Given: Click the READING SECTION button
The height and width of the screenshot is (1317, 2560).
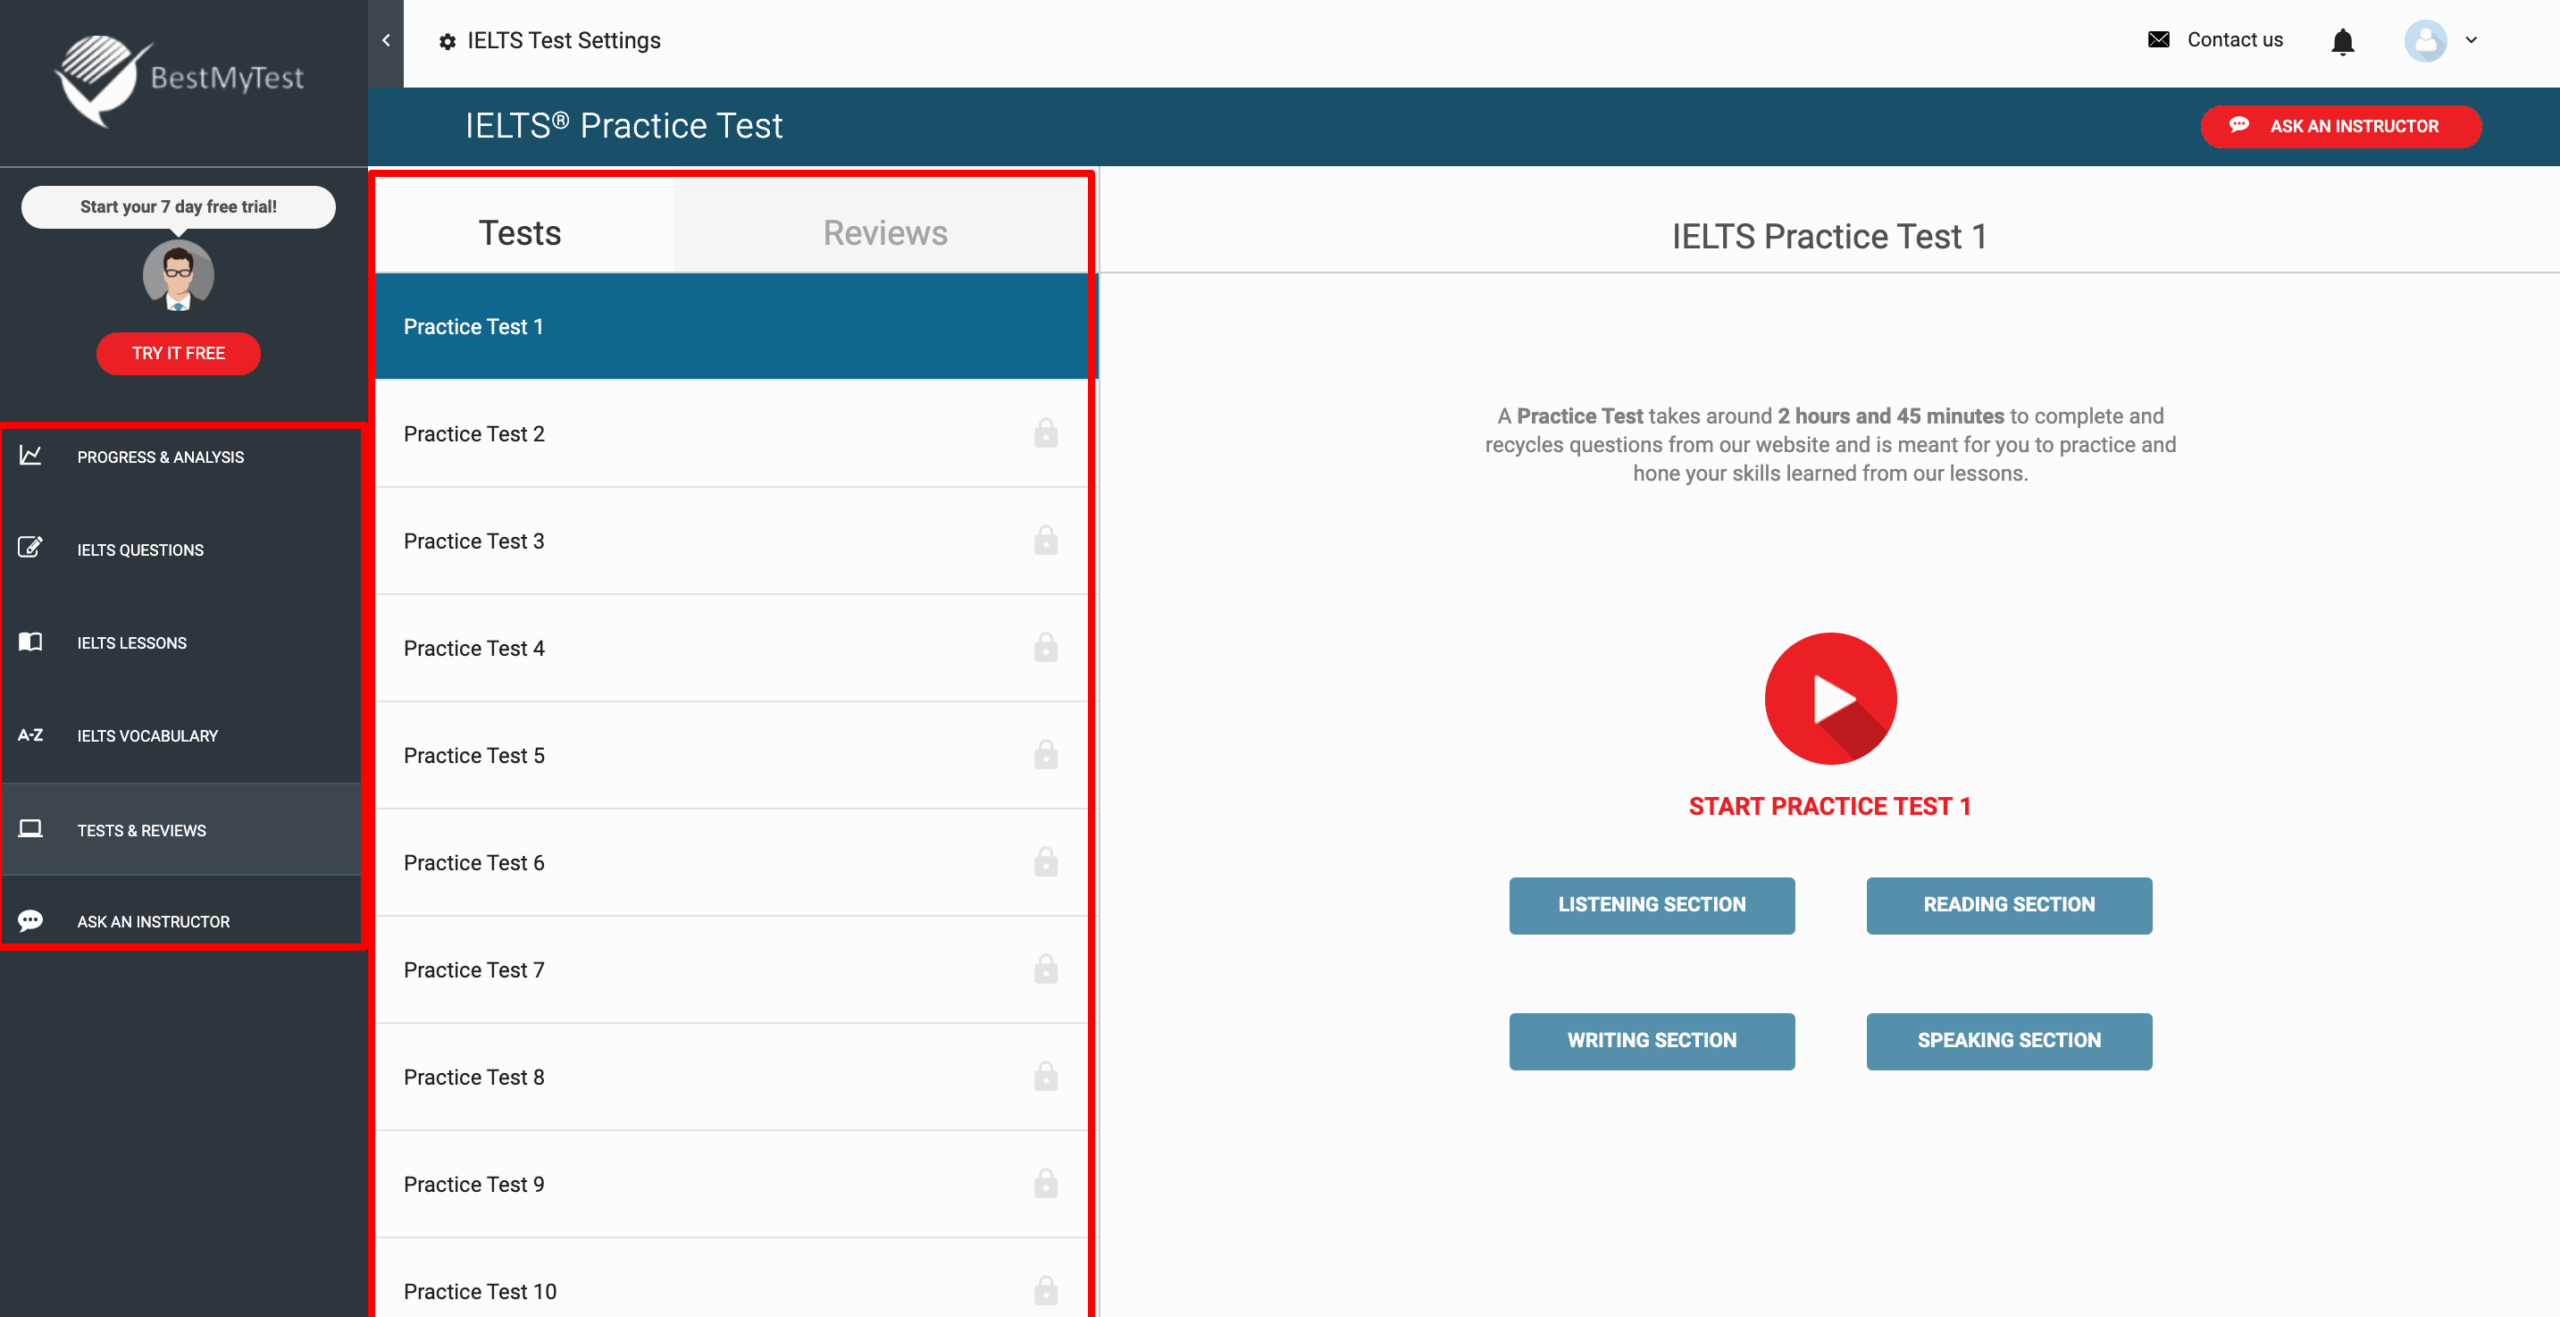Looking at the screenshot, I should 2009,904.
